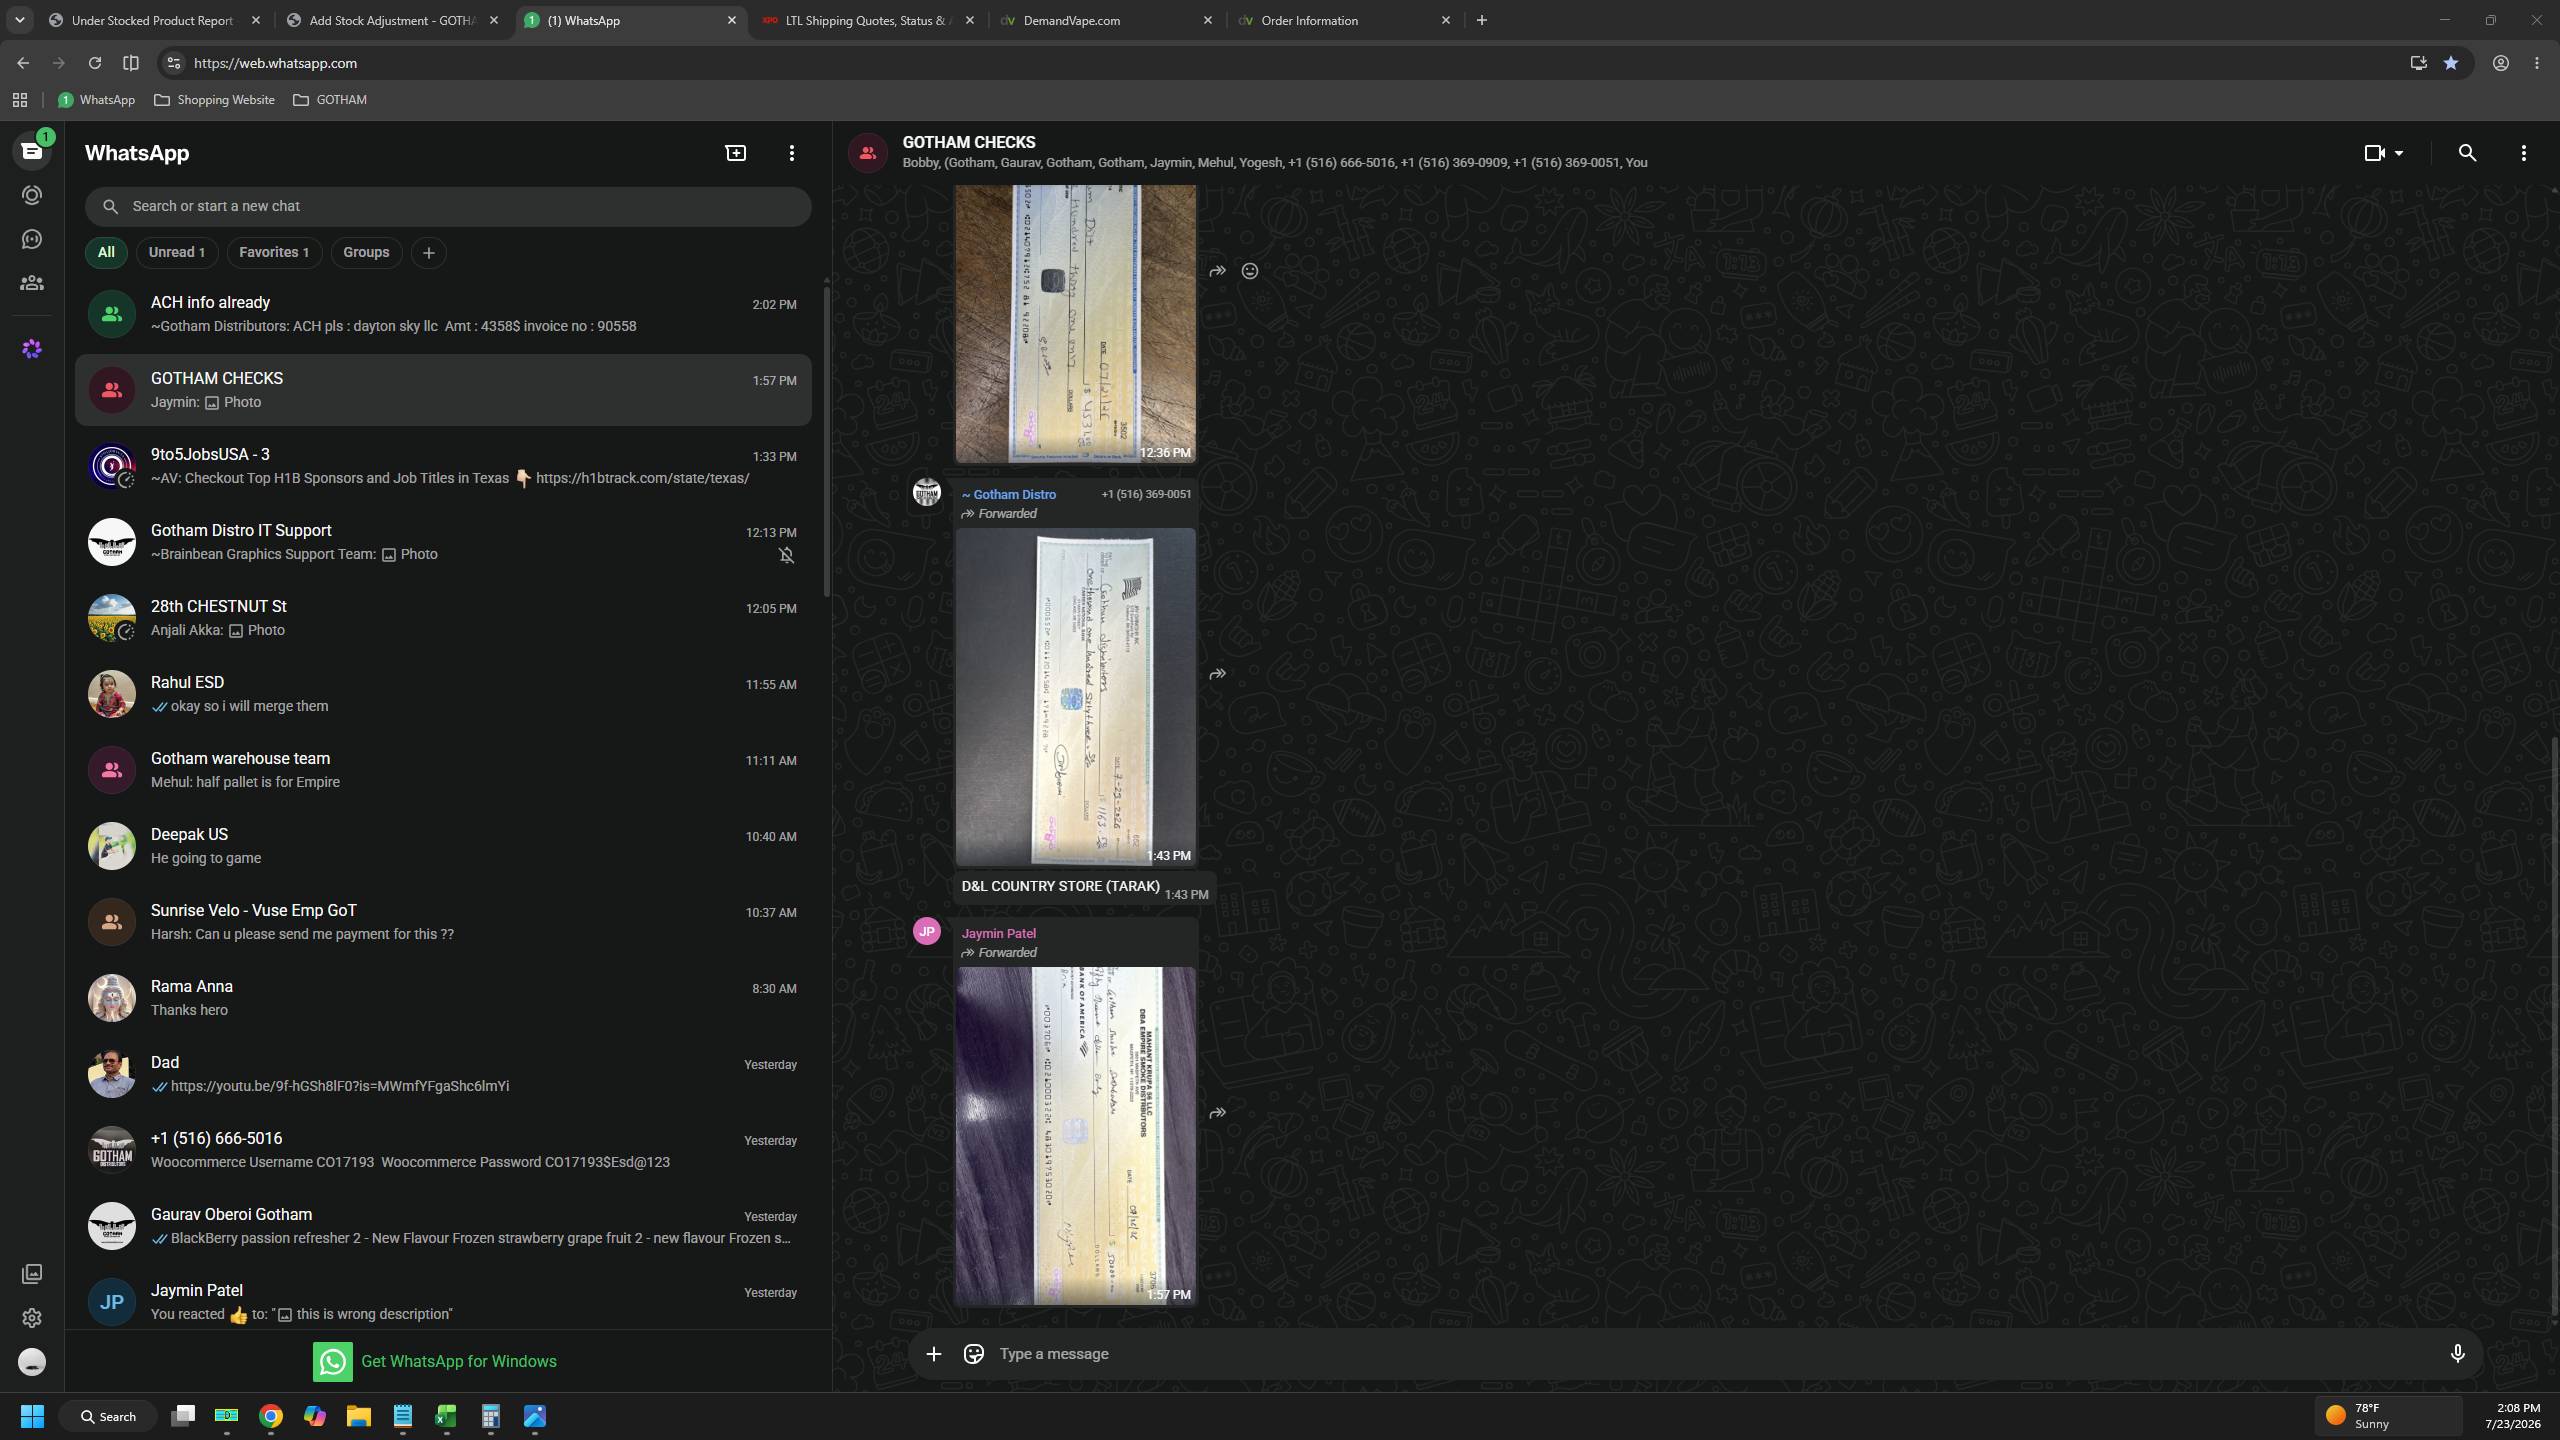Open the ACH info already chat
Viewport: 2560px width, 1440px height.
pos(443,314)
